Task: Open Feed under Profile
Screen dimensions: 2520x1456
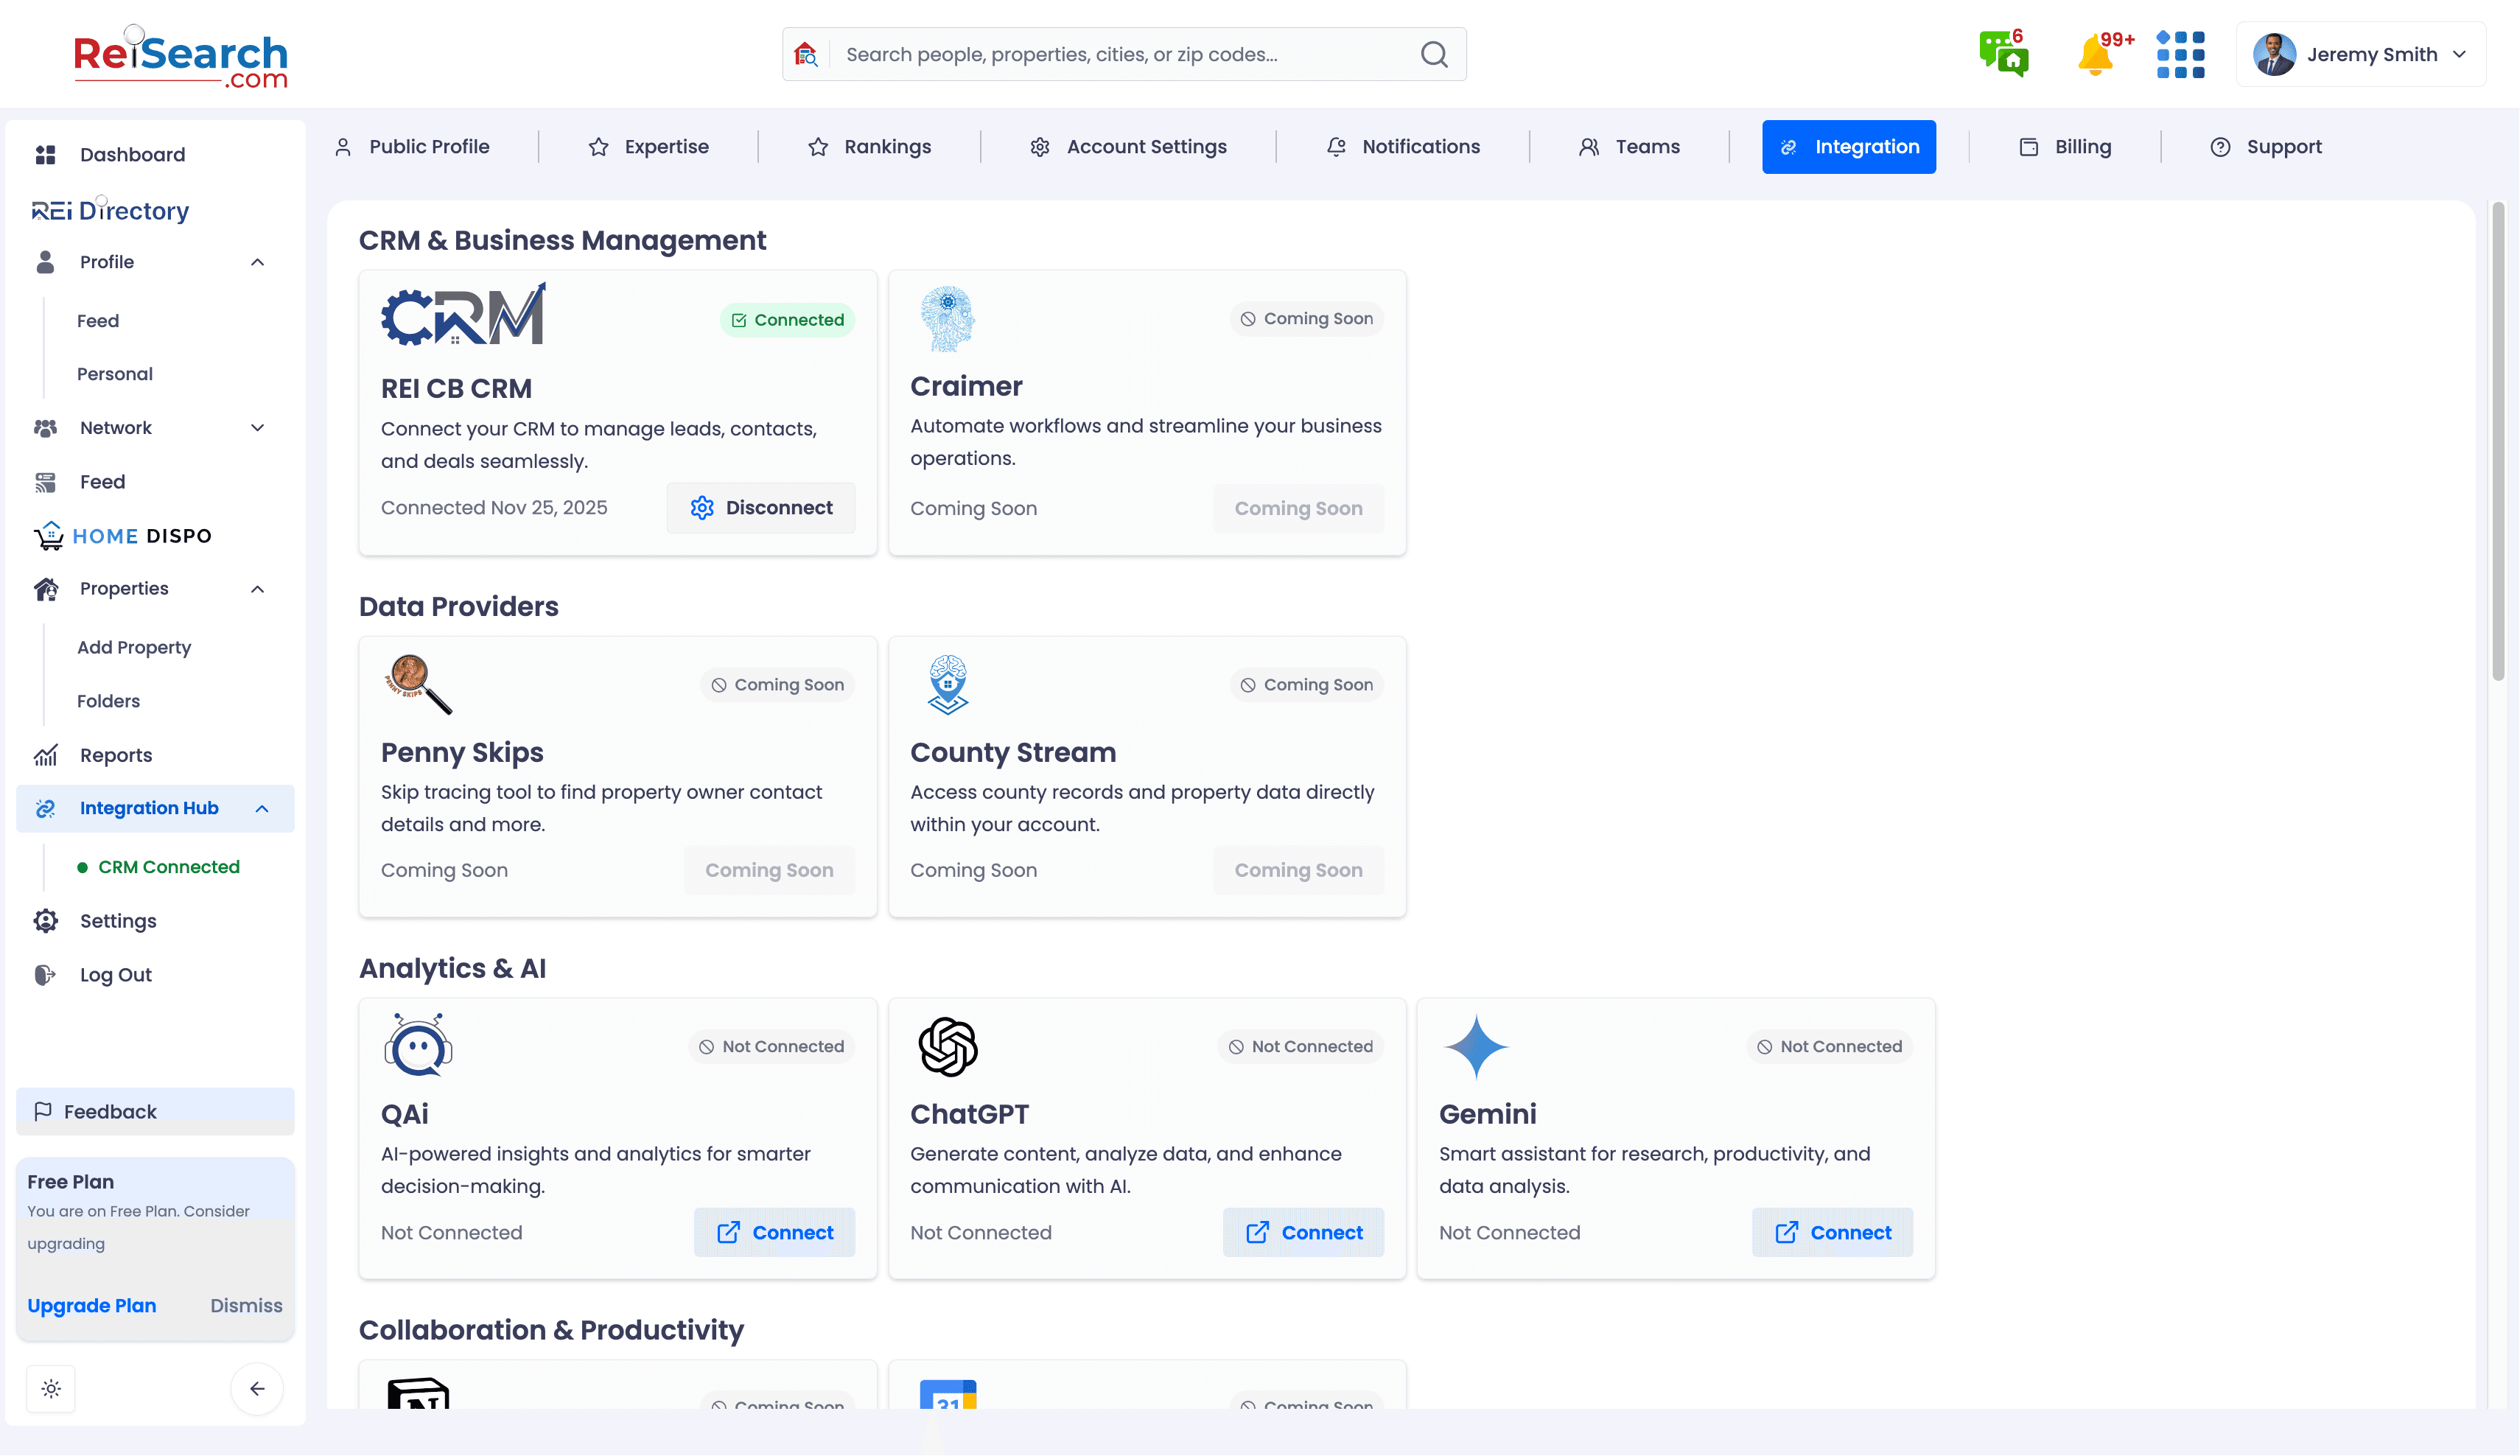Action: (x=98, y=321)
